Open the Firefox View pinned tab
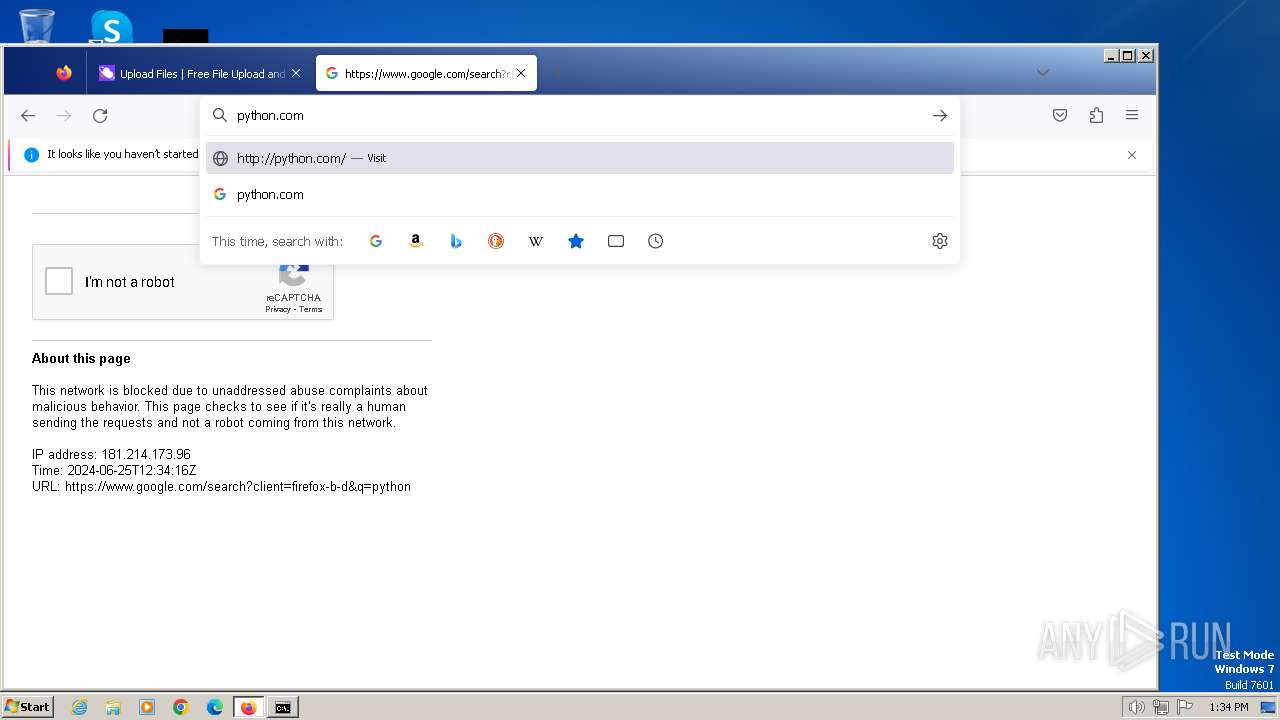This screenshot has width=1280, height=720. click(x=64, y=73)
